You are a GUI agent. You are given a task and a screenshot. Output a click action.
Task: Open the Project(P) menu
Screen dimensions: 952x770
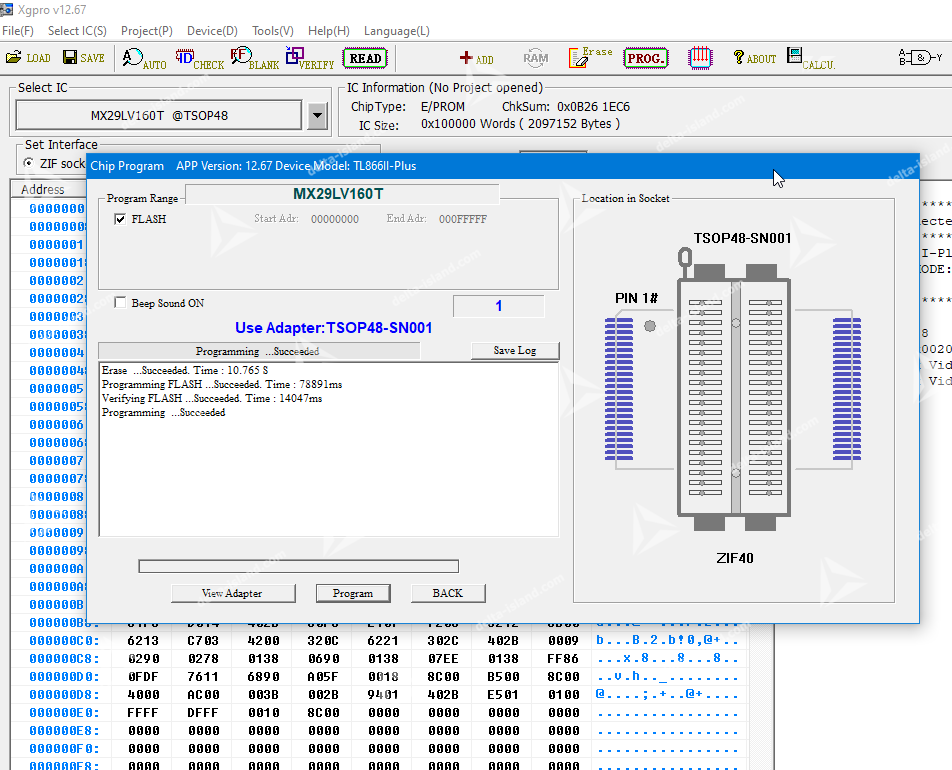pos(146,30)
